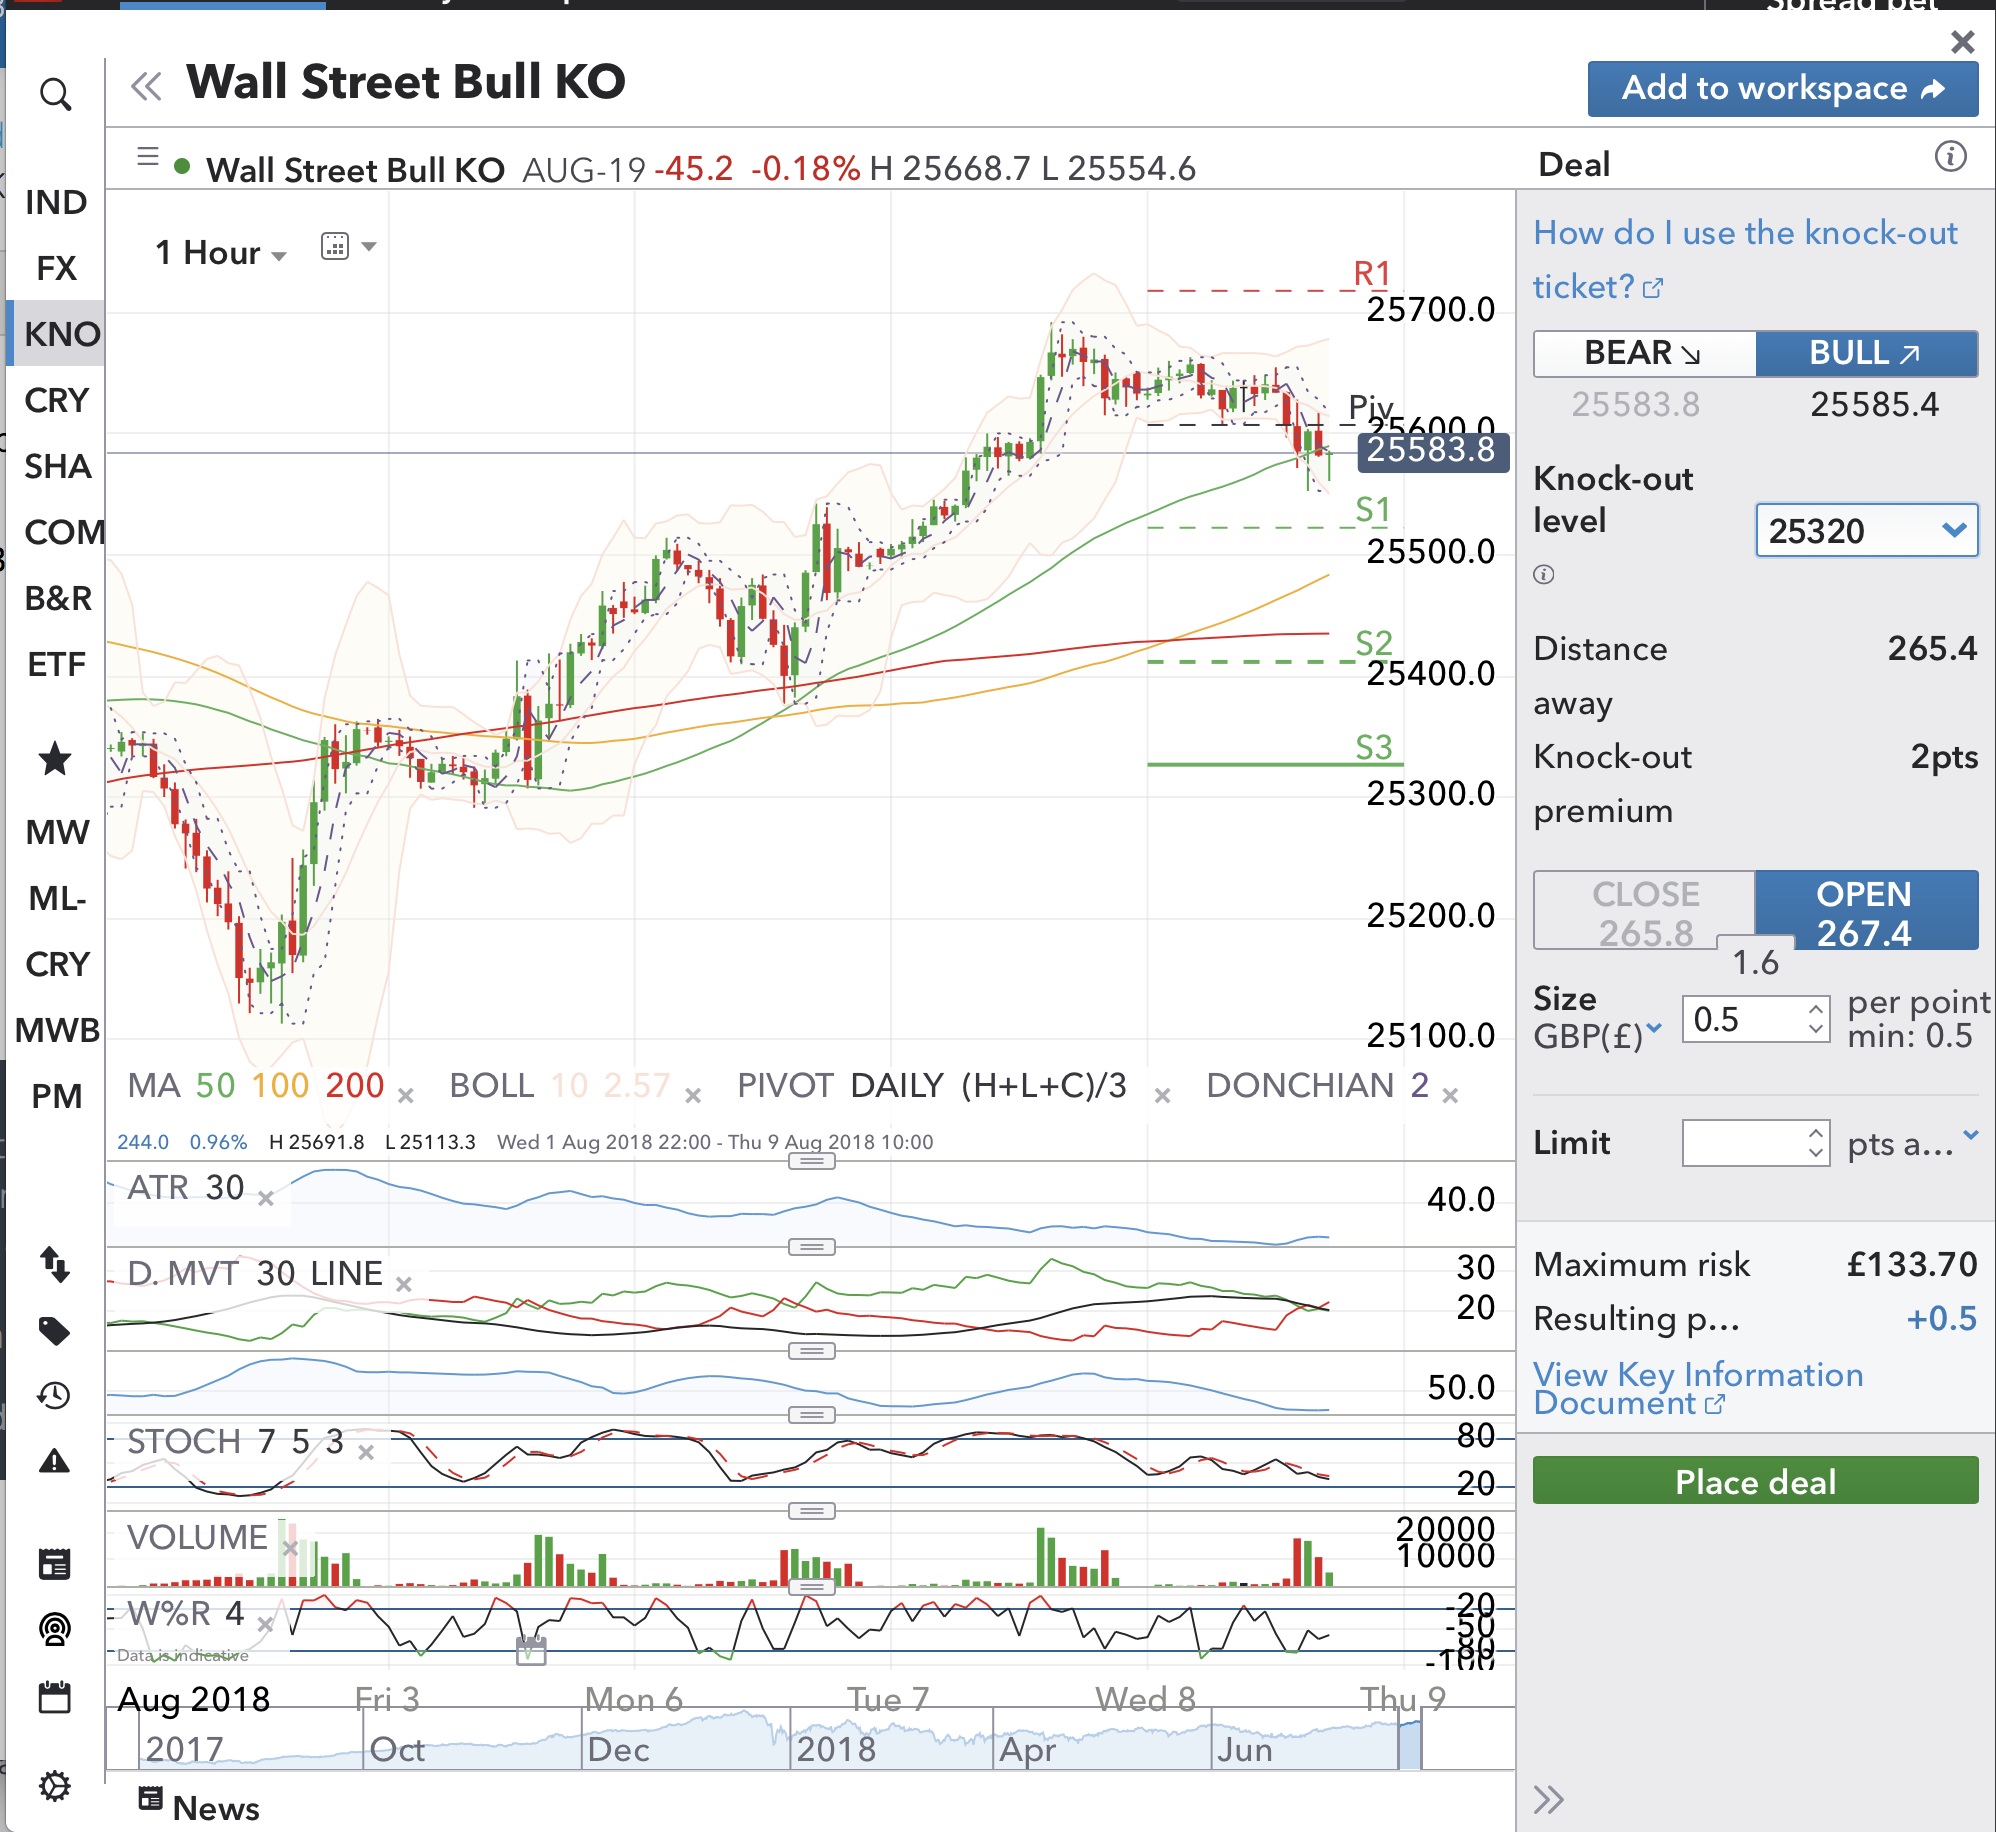Open the history clock icon
Screen dimensions: 1996x1832
pos(54,1395)
